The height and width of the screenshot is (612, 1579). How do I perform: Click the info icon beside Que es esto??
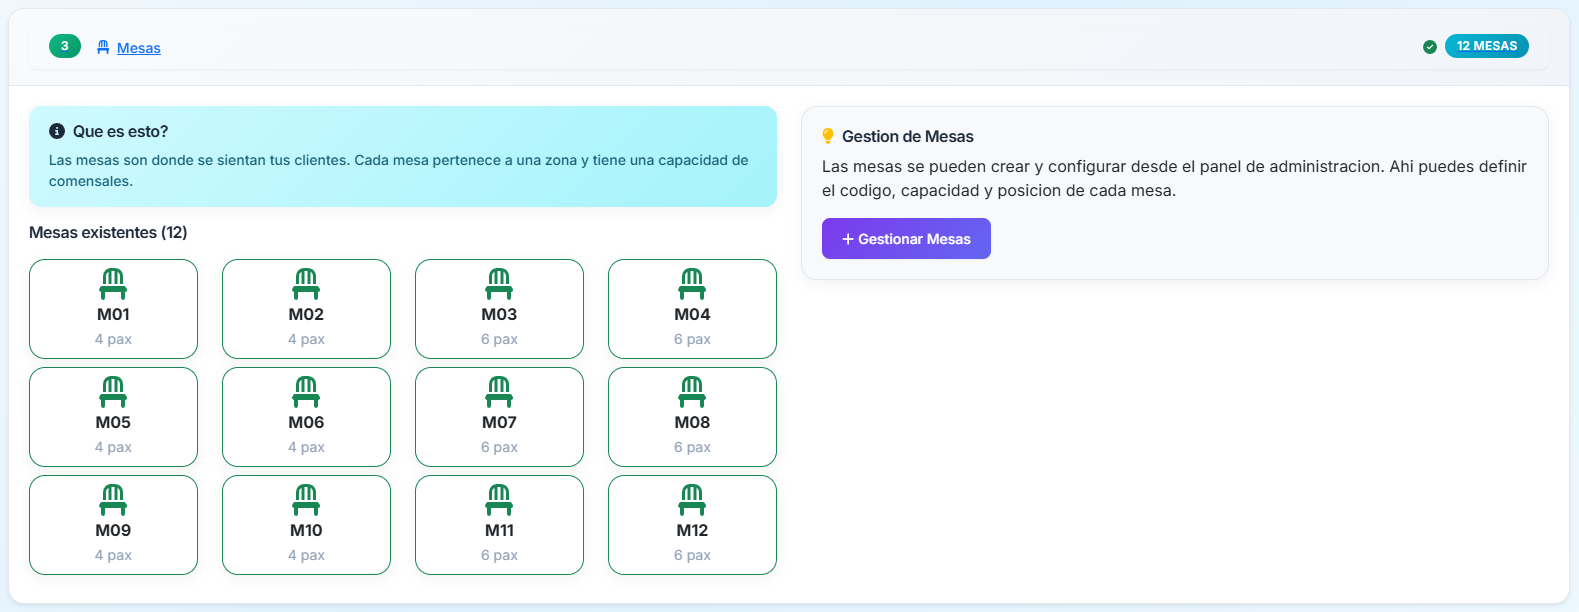pos(57,131)
